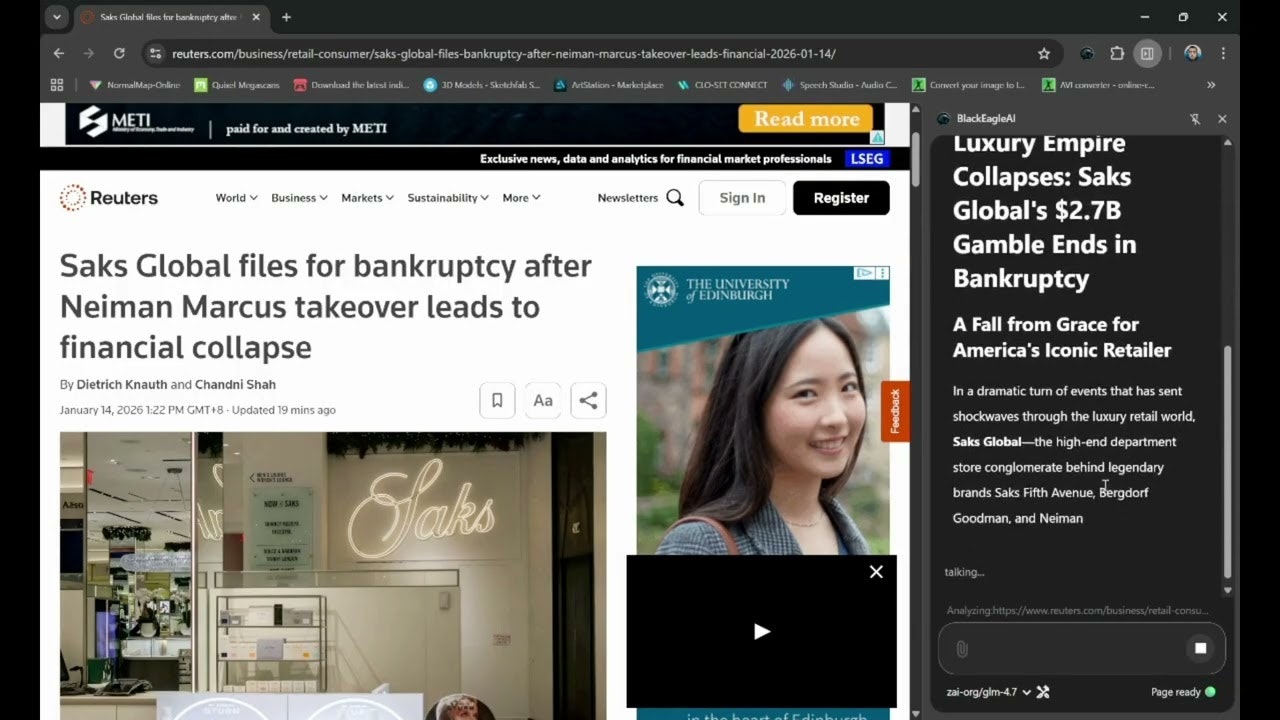Click the orange Feedback tab
Viewport: 1280px width, 720px height.
895,411
